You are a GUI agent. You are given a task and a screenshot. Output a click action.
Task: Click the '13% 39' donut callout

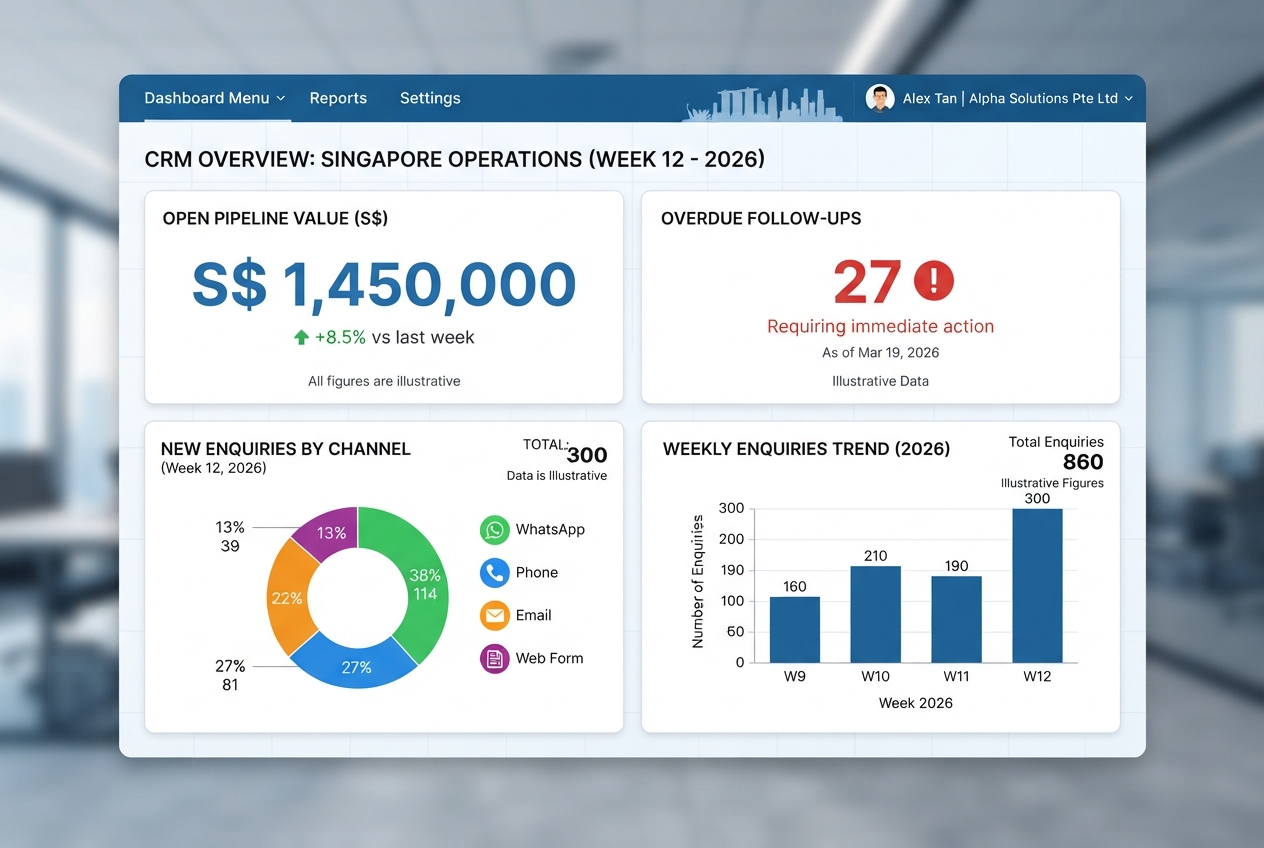pos(230,537)
